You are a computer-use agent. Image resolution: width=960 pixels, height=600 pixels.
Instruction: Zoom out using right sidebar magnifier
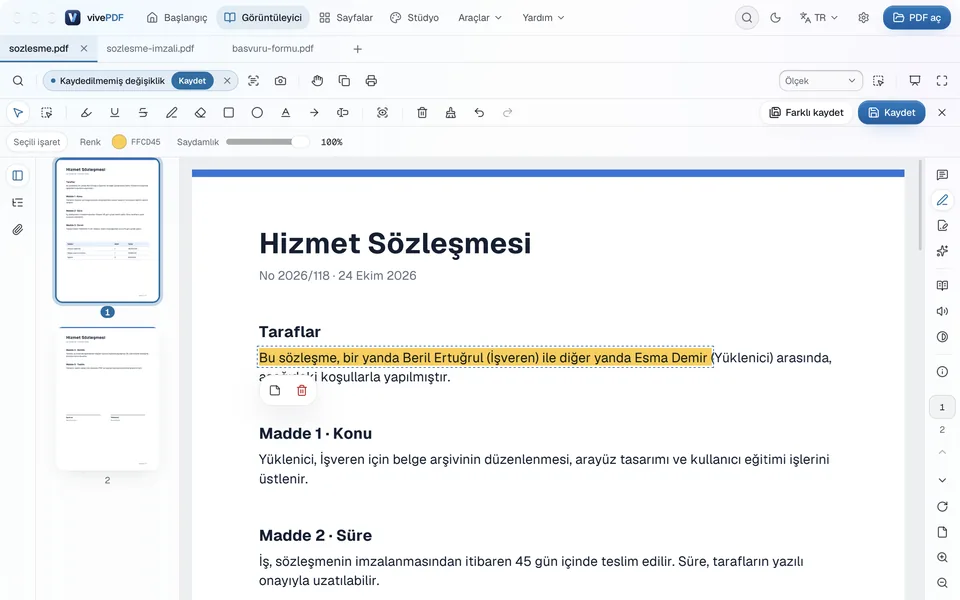942,583
